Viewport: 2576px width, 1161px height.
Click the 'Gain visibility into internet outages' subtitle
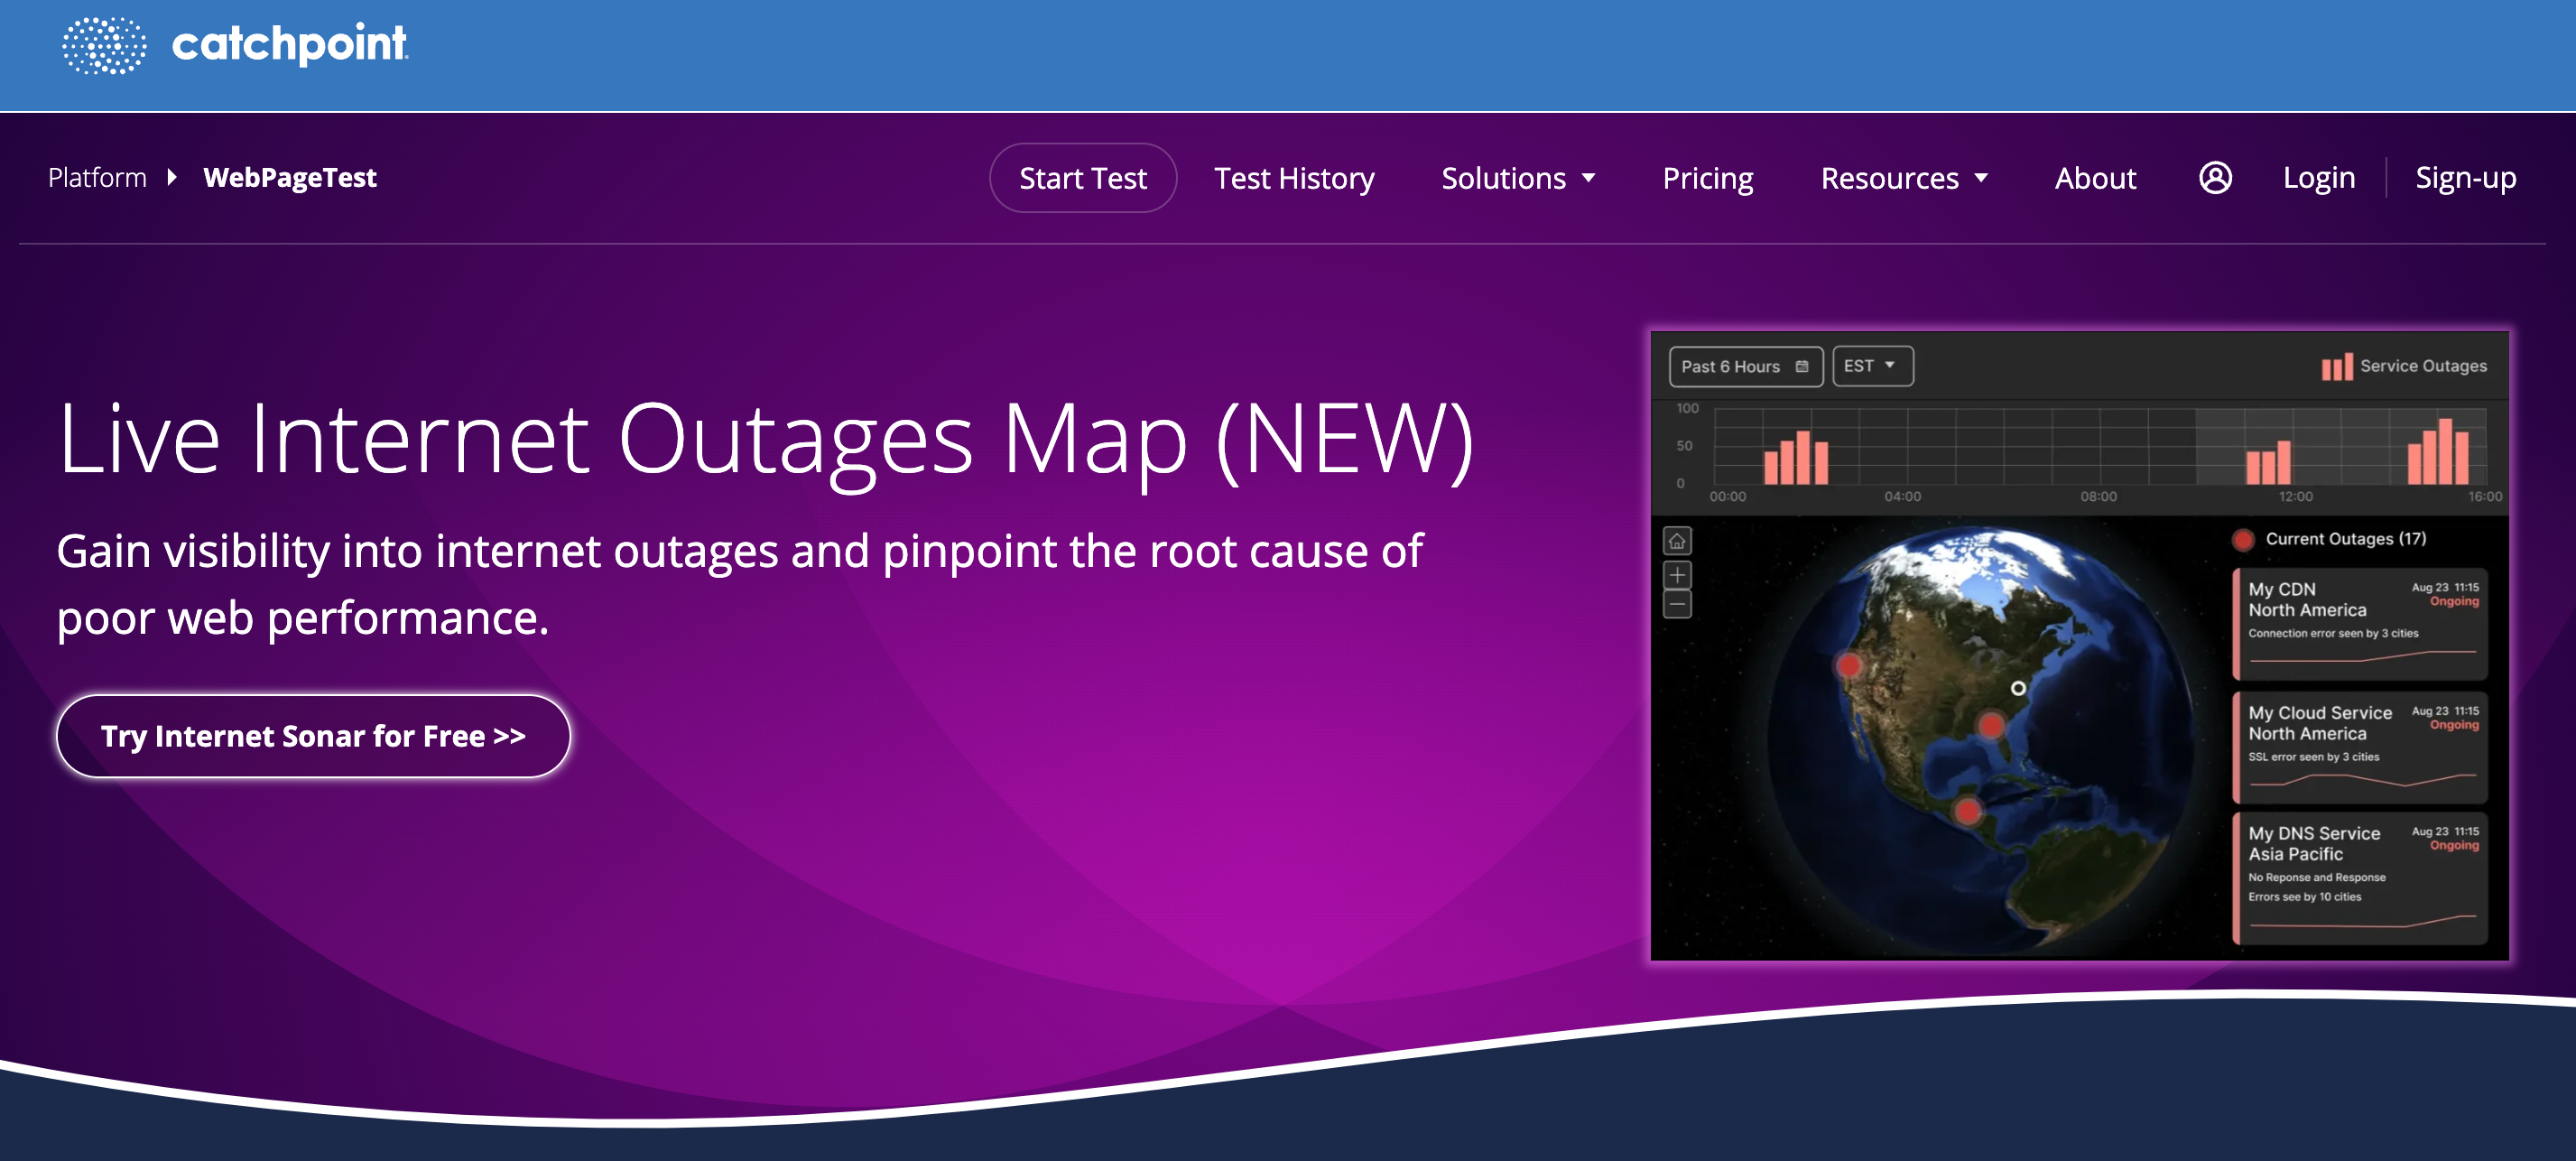pos(739,585)
